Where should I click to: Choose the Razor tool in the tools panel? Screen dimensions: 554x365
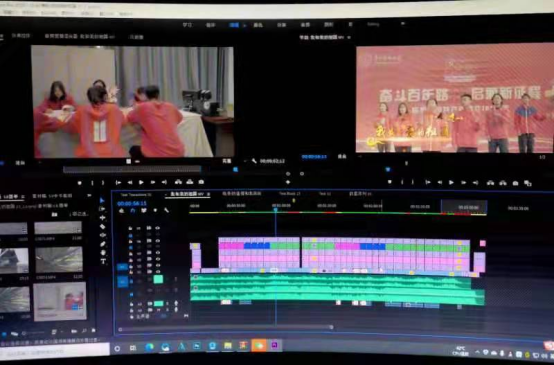click(x=102, y=226)
